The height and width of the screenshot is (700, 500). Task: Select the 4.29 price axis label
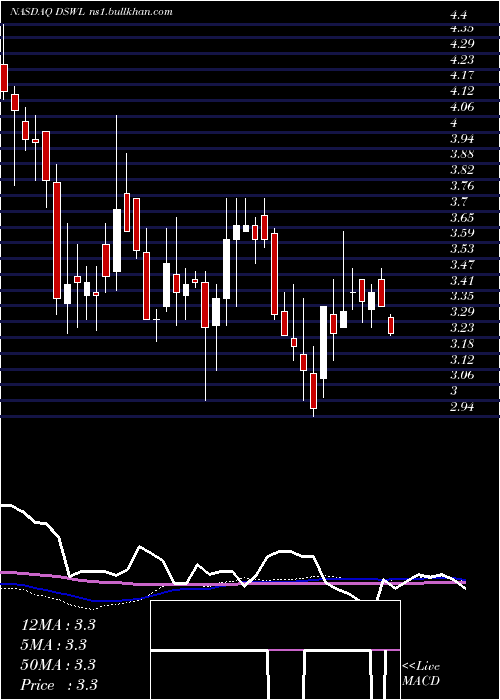pos(462,44)
